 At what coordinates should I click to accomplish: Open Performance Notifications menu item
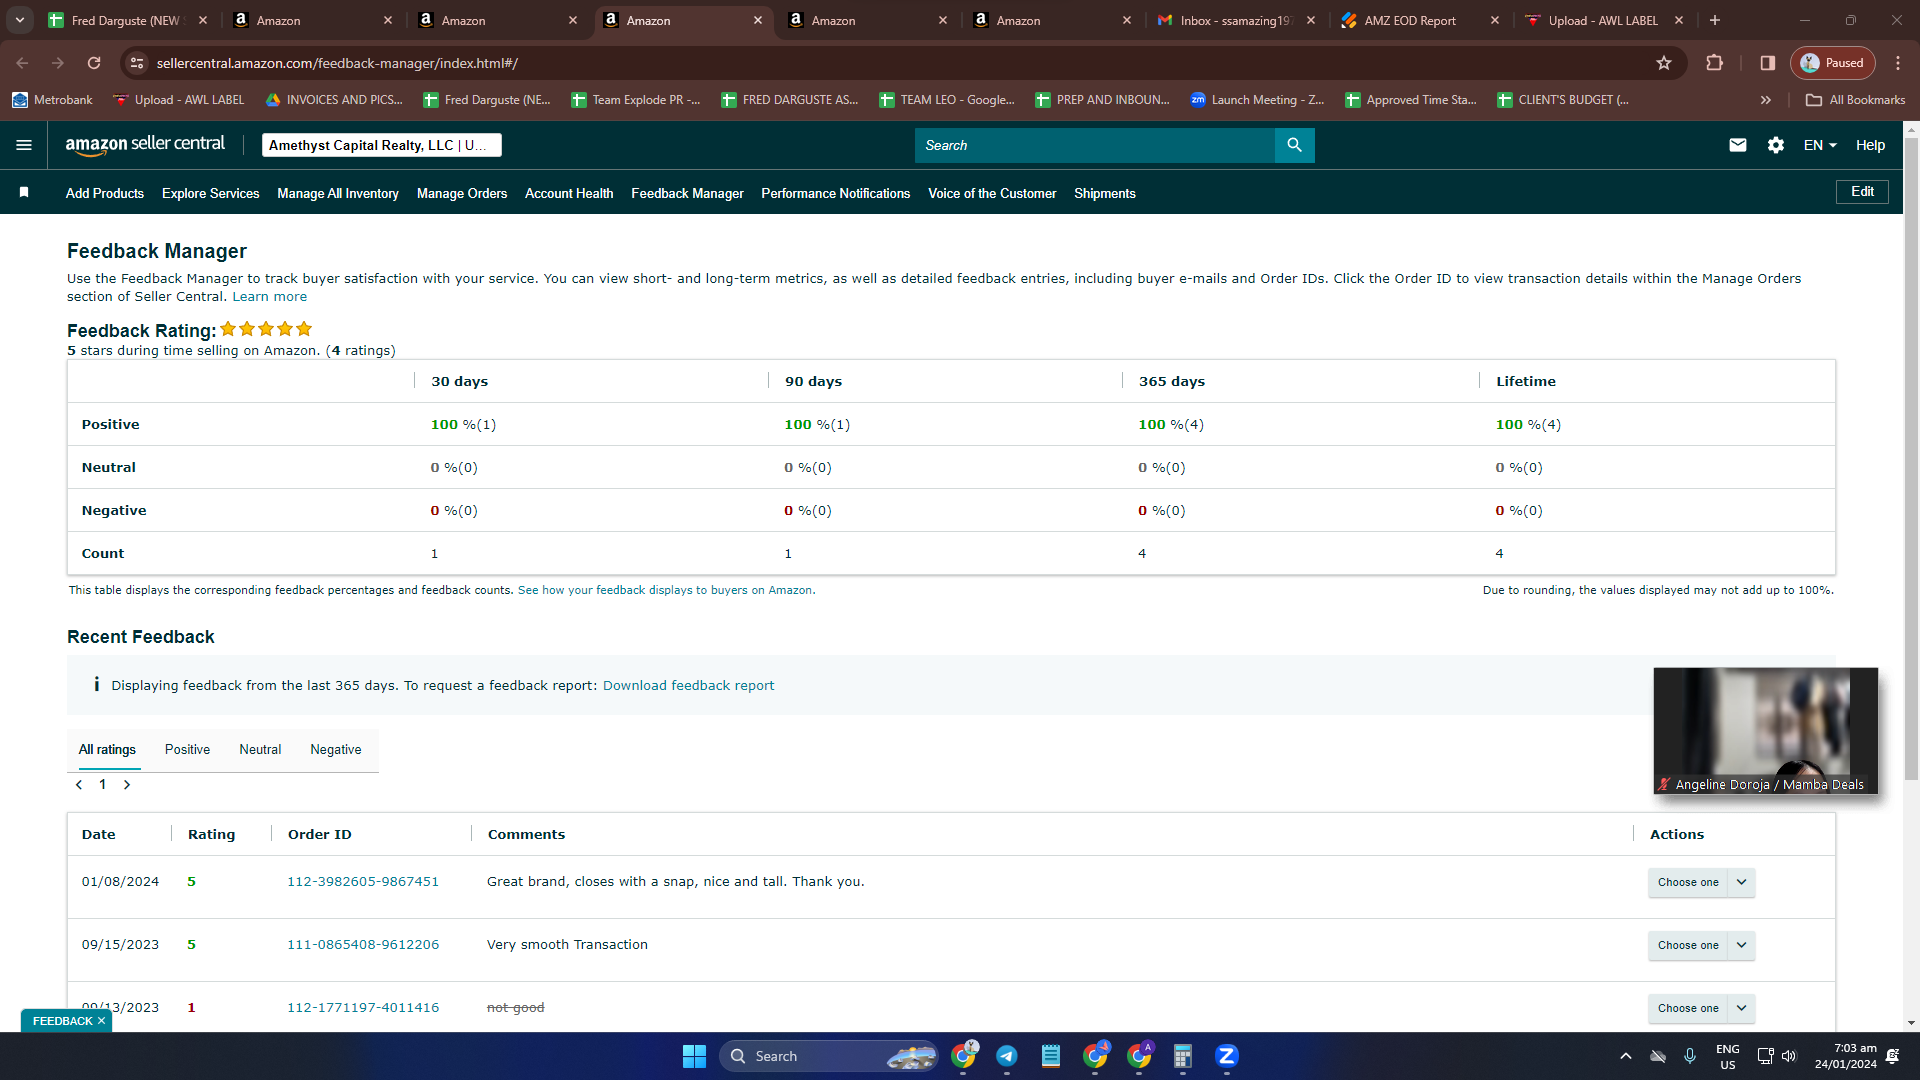tap(835, 193)
